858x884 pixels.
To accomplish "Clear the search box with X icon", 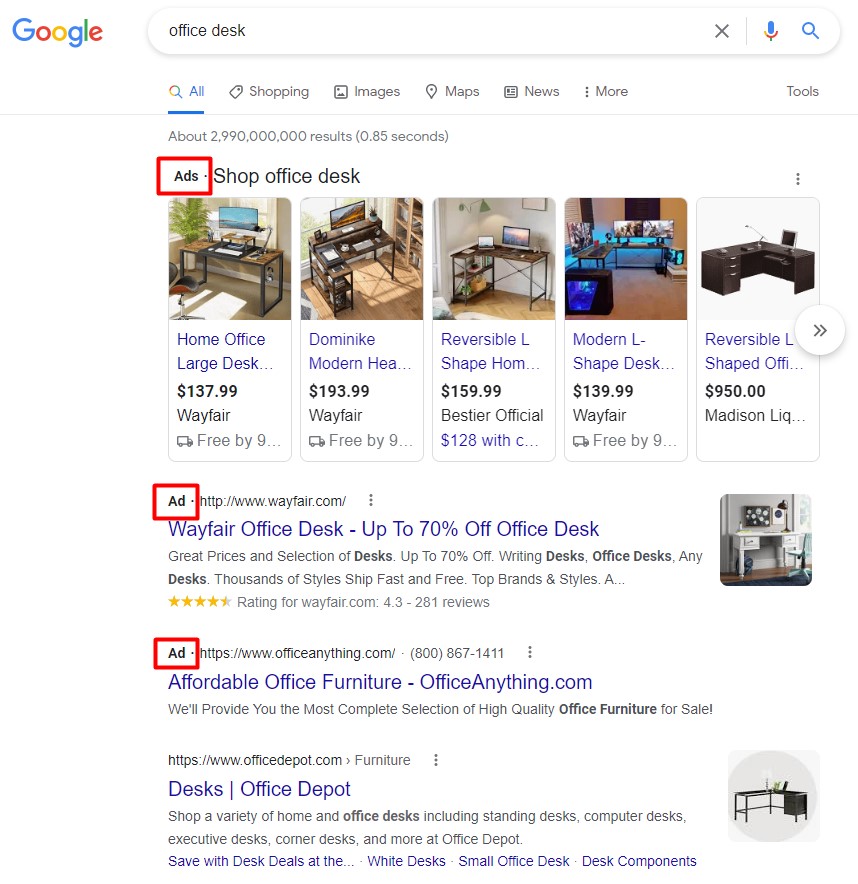I will click(x=722, y=31).
